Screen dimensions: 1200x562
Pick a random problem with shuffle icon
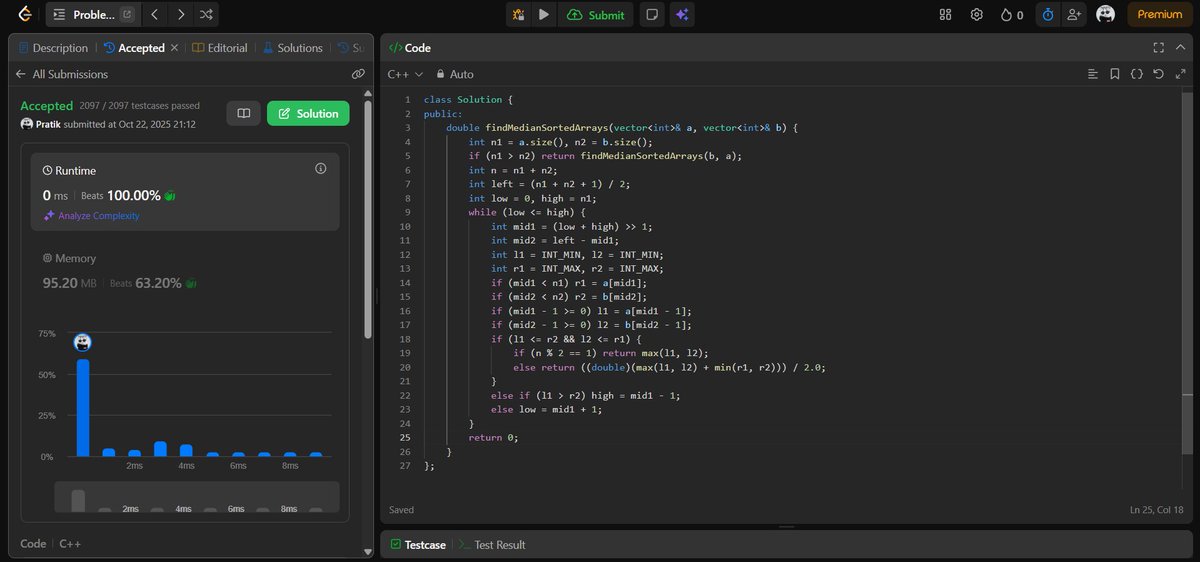point(206,14)
